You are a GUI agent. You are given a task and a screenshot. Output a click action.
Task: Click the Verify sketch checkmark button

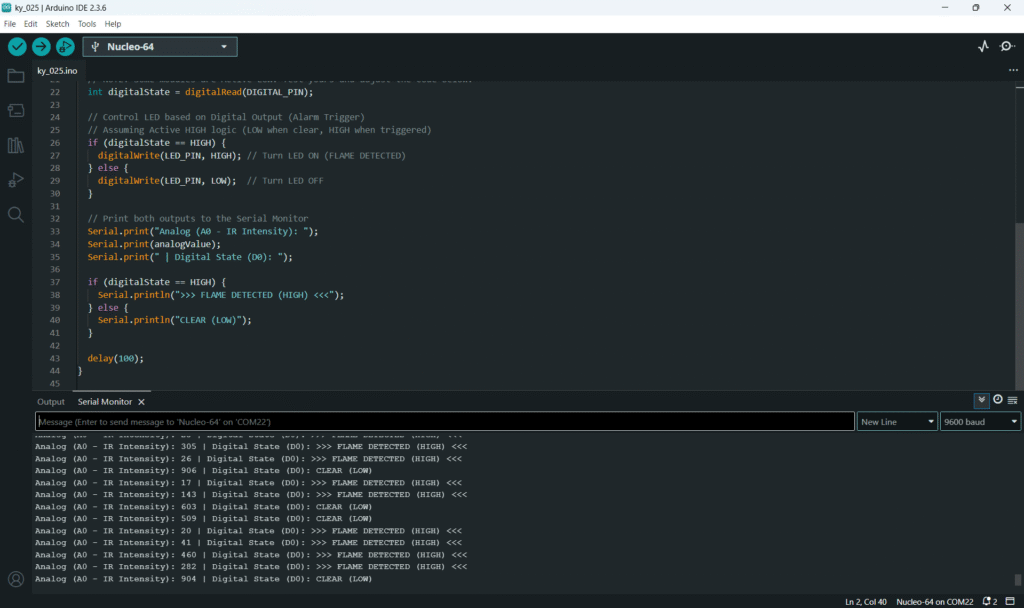tap(17, 46)
